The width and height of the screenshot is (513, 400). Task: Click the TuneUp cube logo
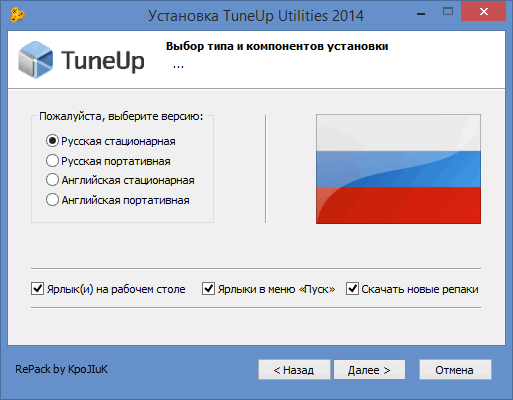click(36, 60)
